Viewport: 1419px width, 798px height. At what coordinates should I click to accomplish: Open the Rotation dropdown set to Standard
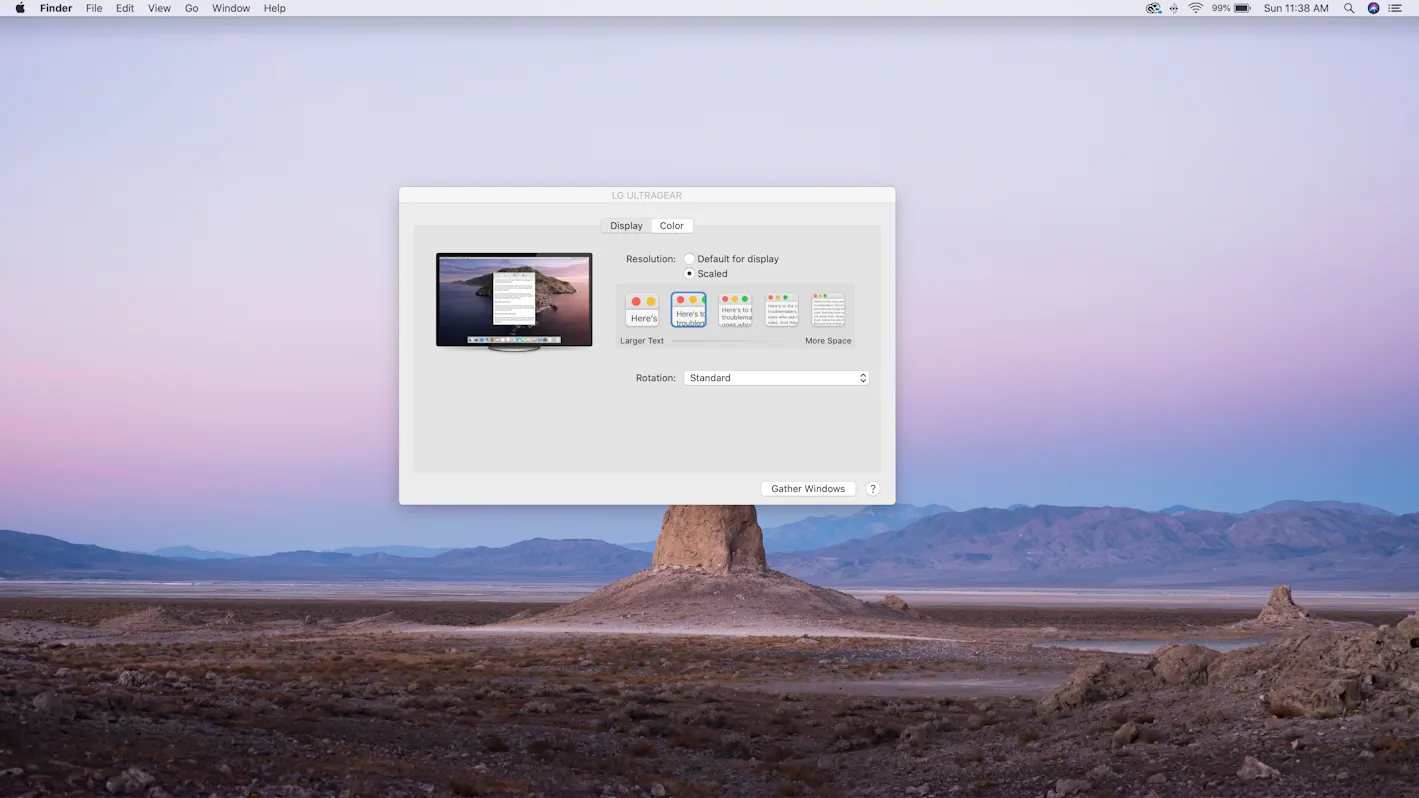pos(776,378)
